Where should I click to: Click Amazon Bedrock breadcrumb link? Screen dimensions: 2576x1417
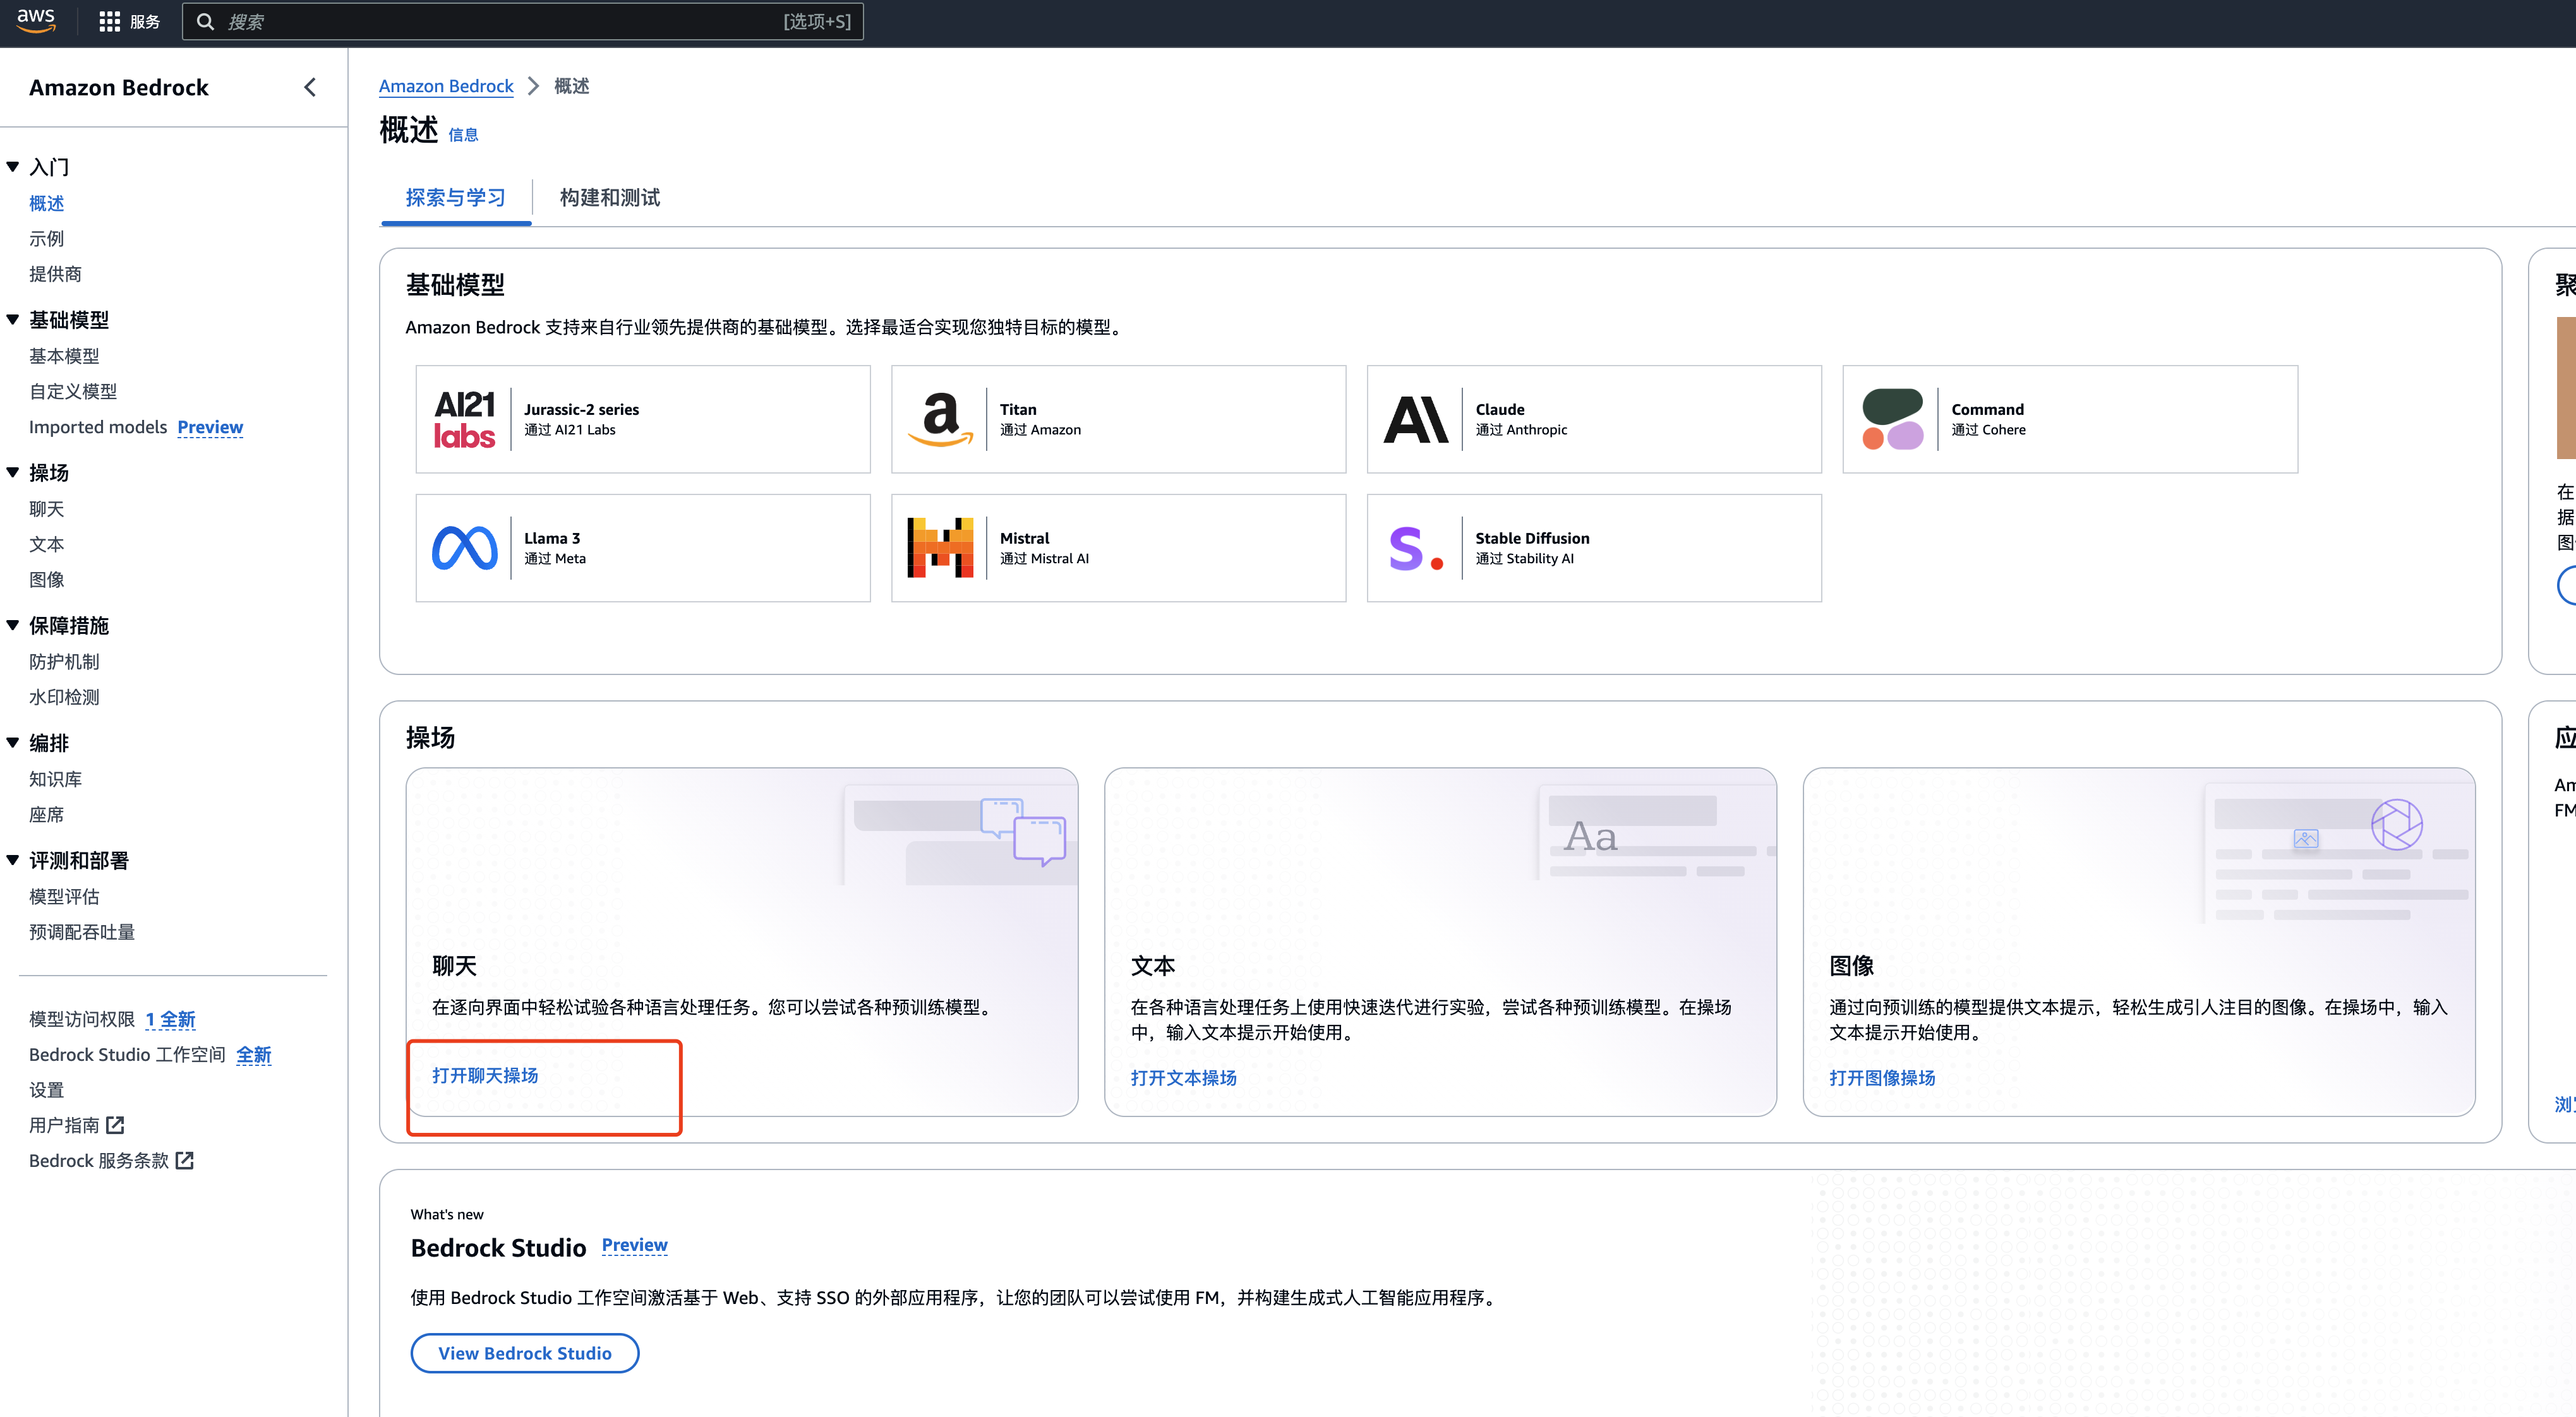(446, 86)
